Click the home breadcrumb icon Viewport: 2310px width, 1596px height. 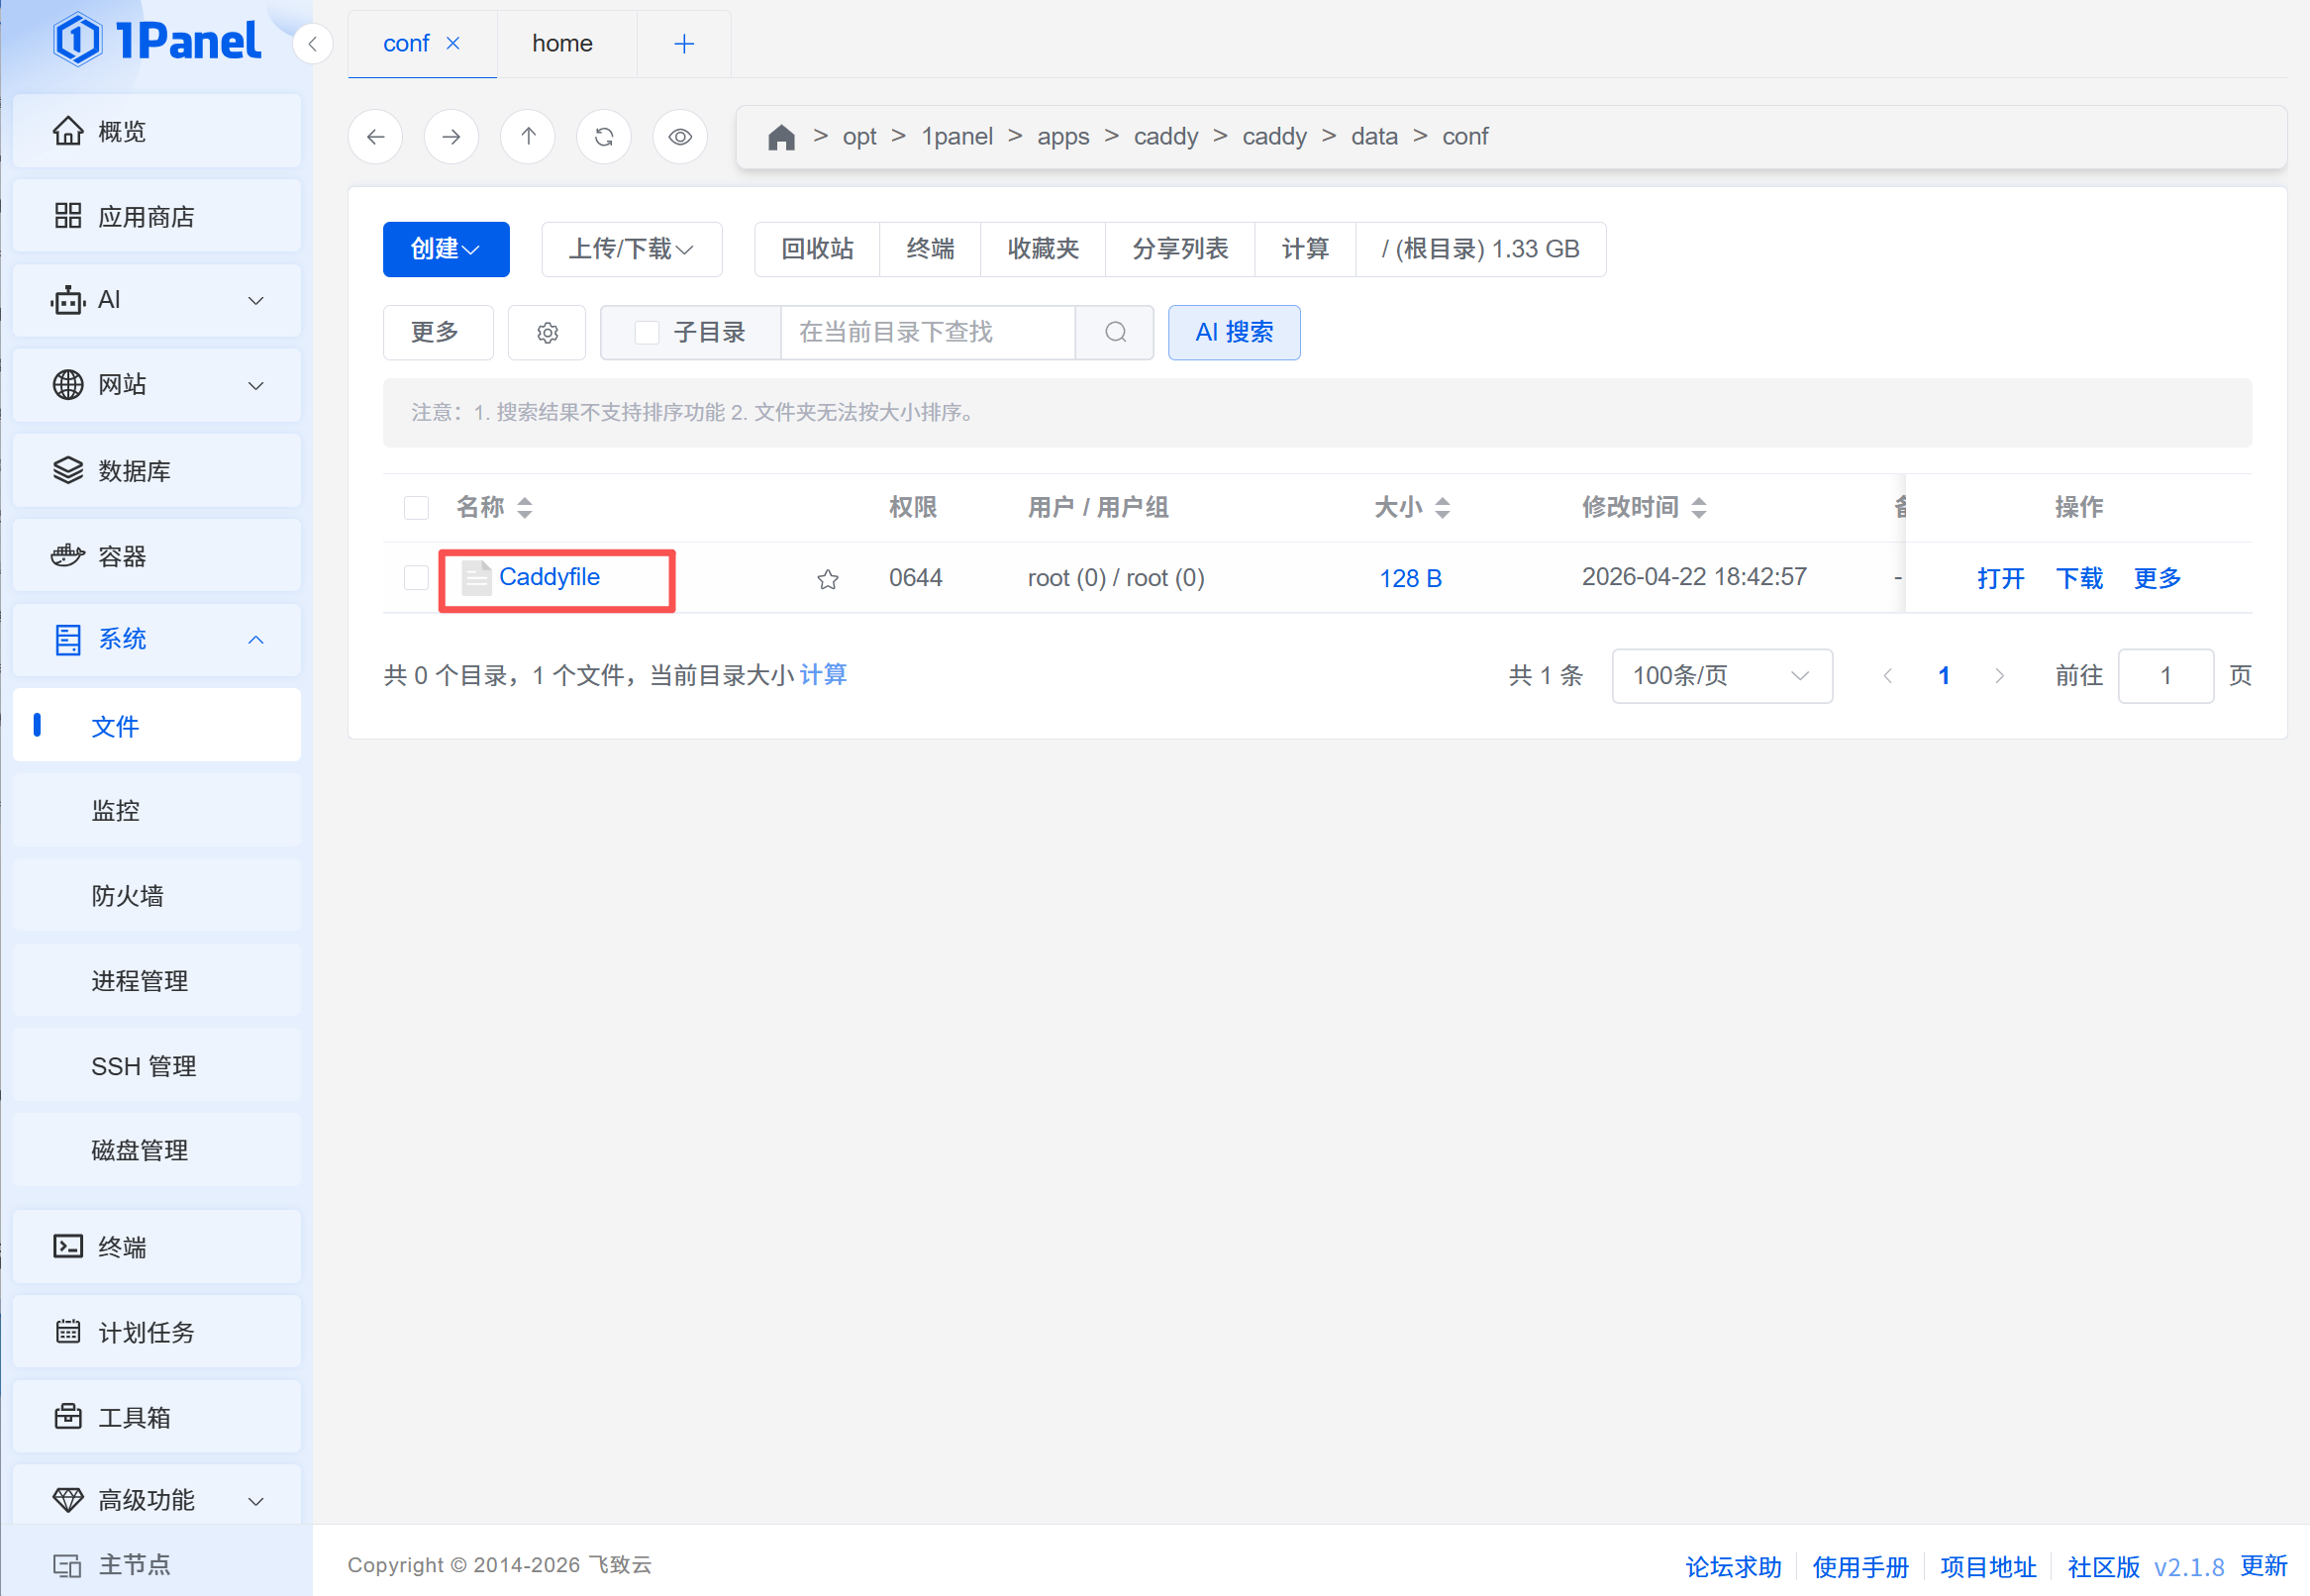pos(781,137)
